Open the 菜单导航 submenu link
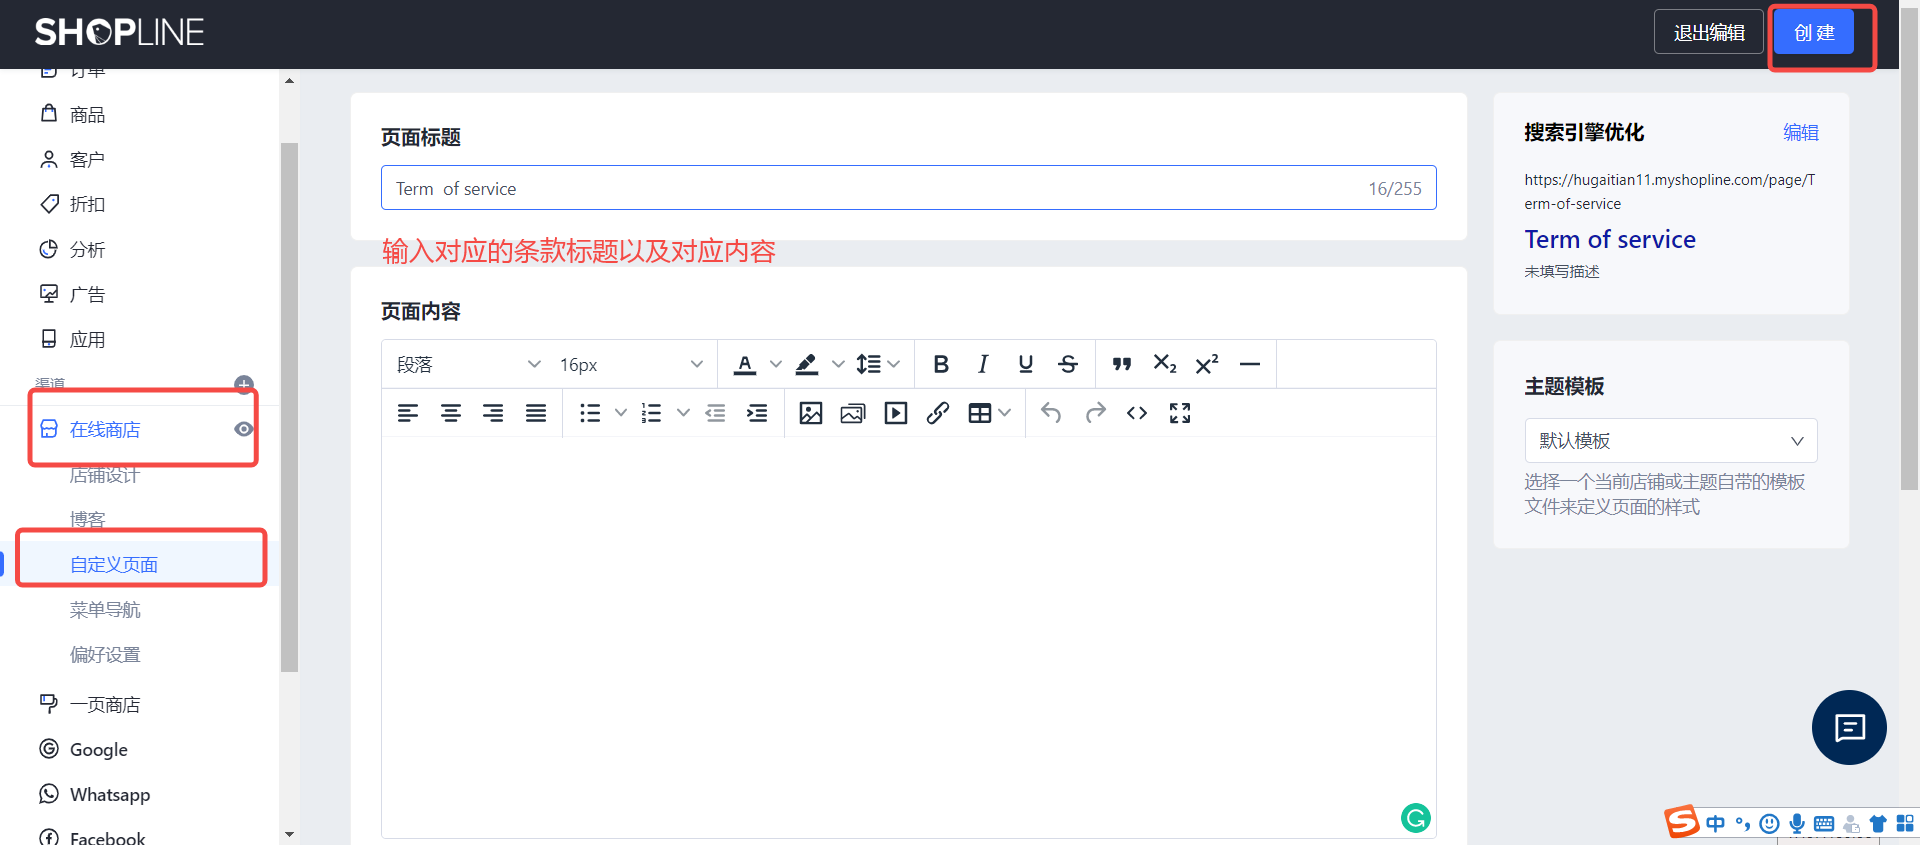The image size is (1920, 845). click(x=105, y=610)
